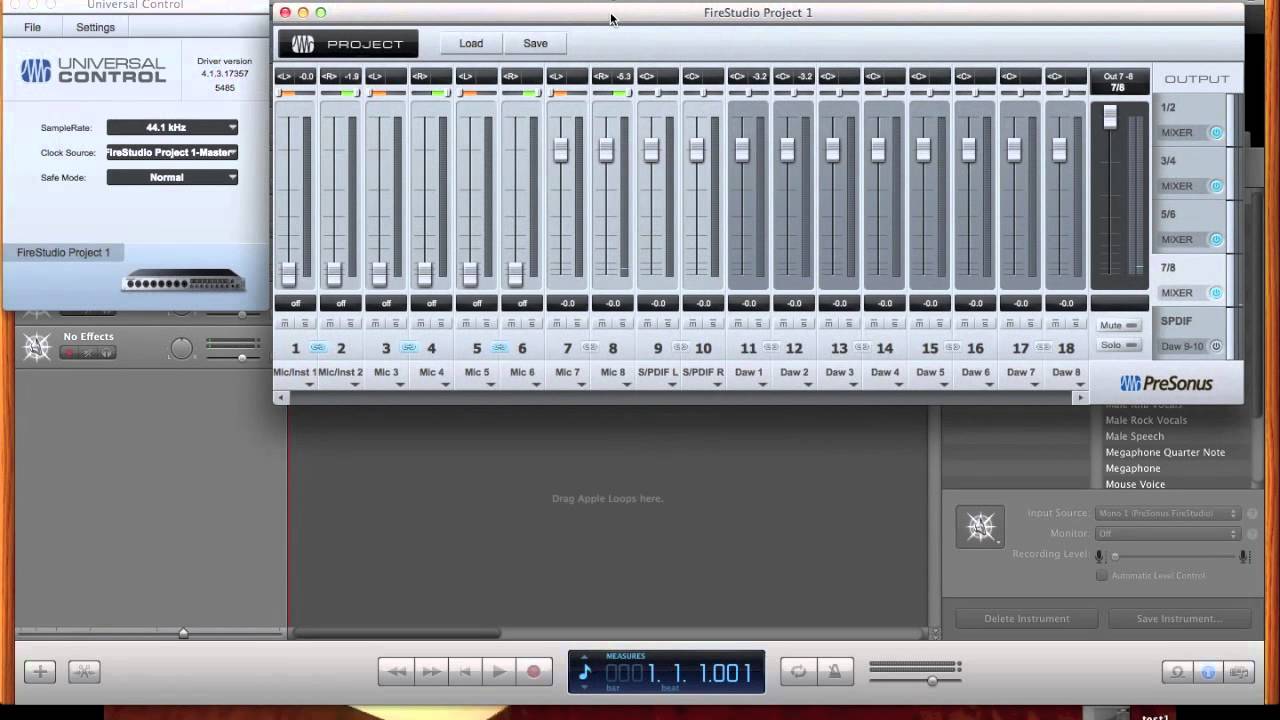Open GarageBand's media browser button
Image resolution: width=1280 pixels, height=720 pixels.
[1240, 672]
